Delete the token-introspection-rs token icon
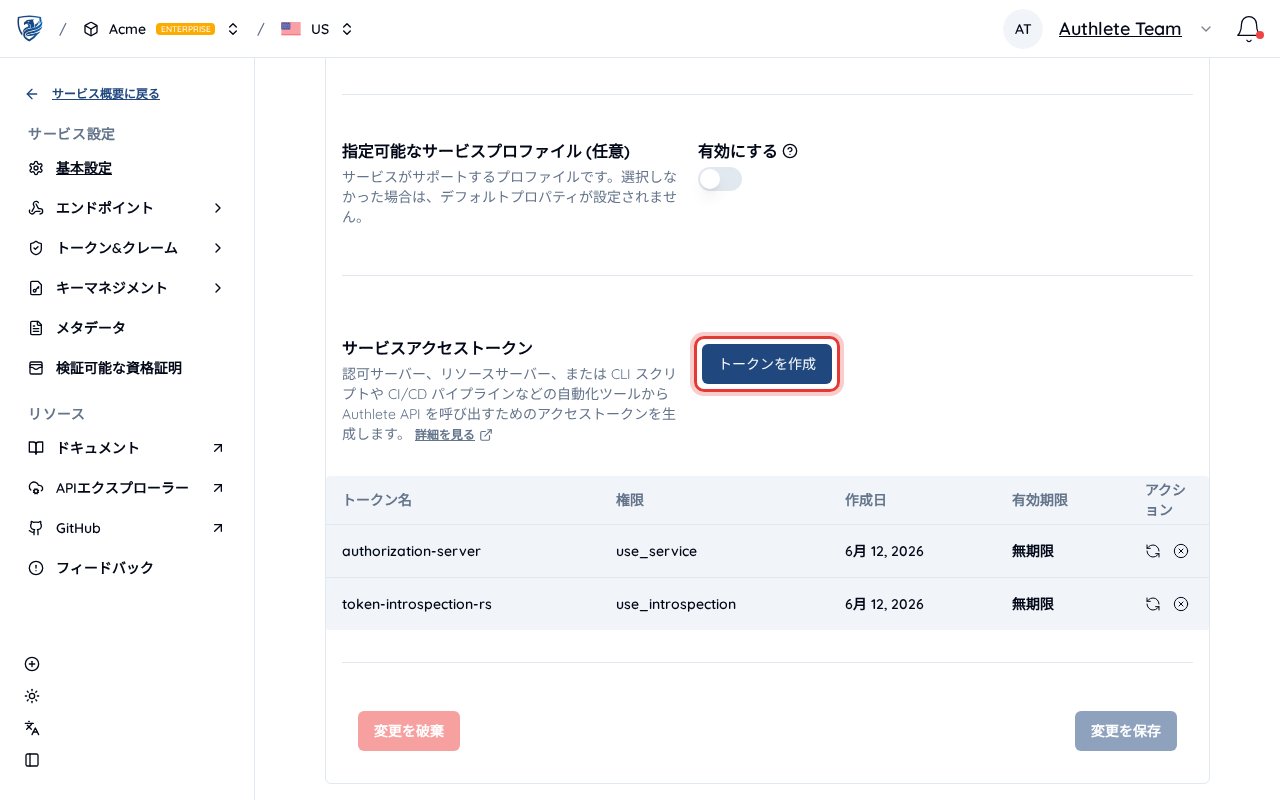The width and height of the screenshot is (1280, 800). pos(1181,604)
